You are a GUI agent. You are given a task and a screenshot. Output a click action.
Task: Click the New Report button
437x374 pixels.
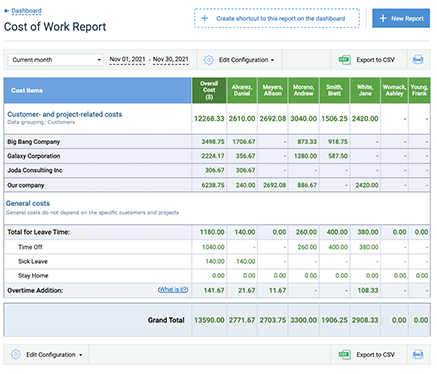[401, 18]
